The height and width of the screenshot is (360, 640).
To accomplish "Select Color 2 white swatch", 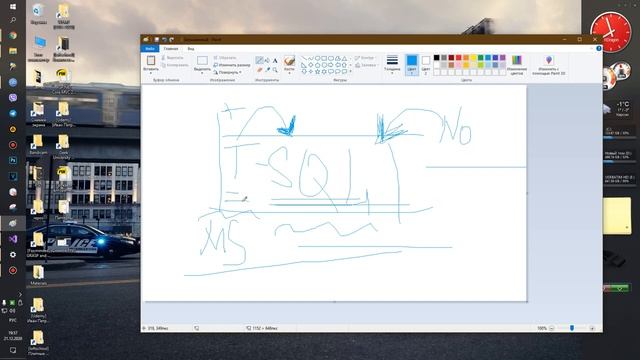I will click(x=426, y=65).
